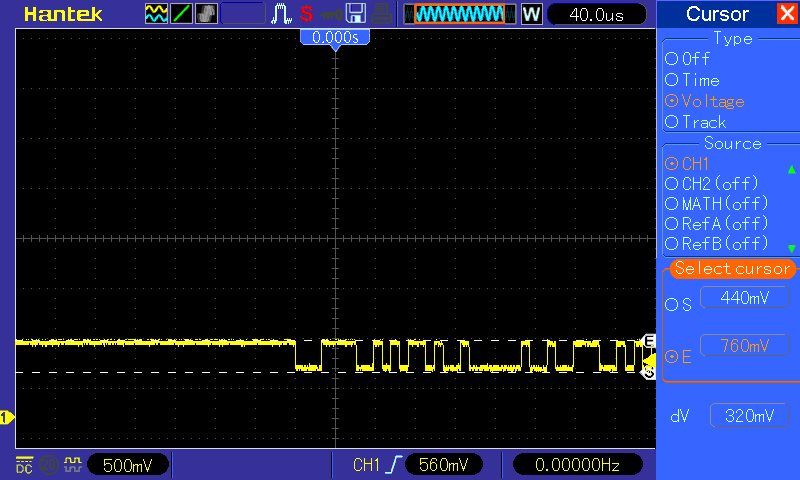Click the 500mV vertical scale readout
Image resolution: width=800 pixels, height=480 pixels.
tap(128, 465)
